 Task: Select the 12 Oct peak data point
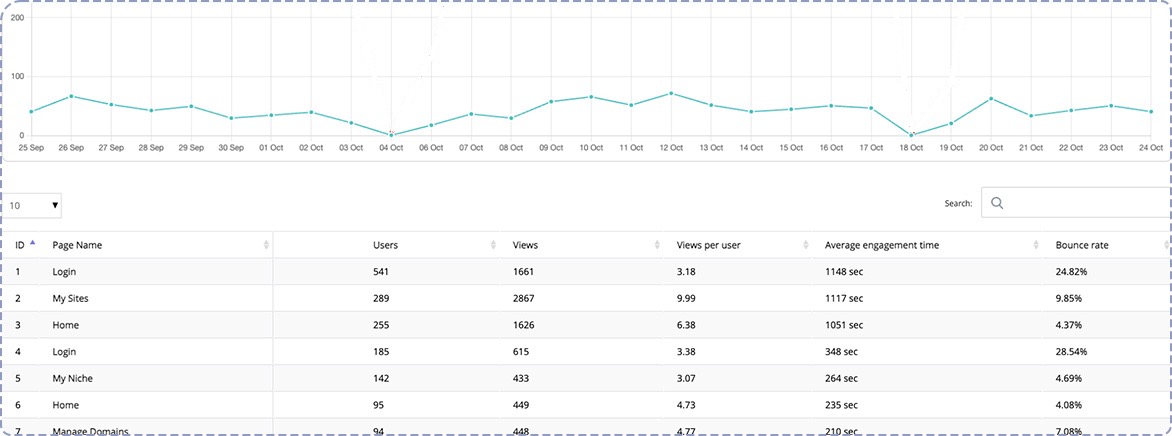point(671,93)
